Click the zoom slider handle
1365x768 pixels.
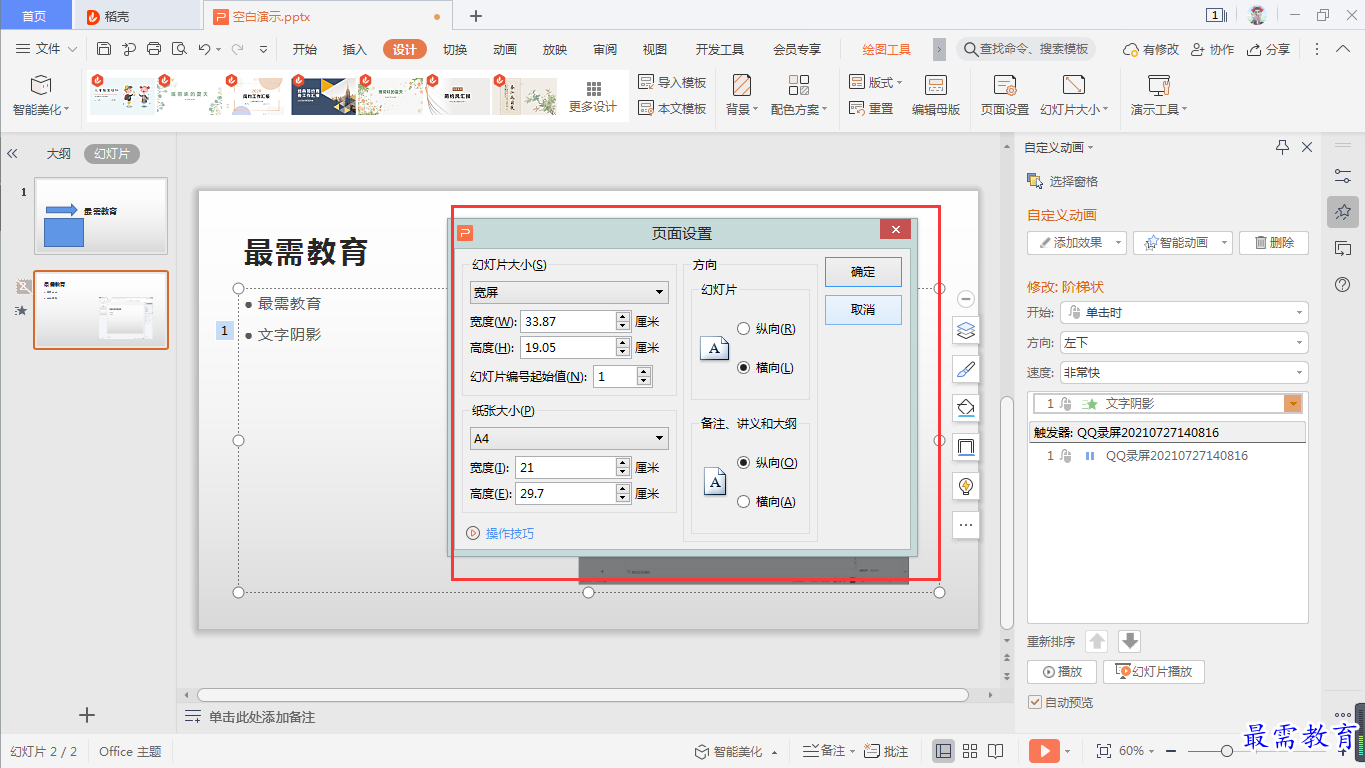[x=1226, y=751]
